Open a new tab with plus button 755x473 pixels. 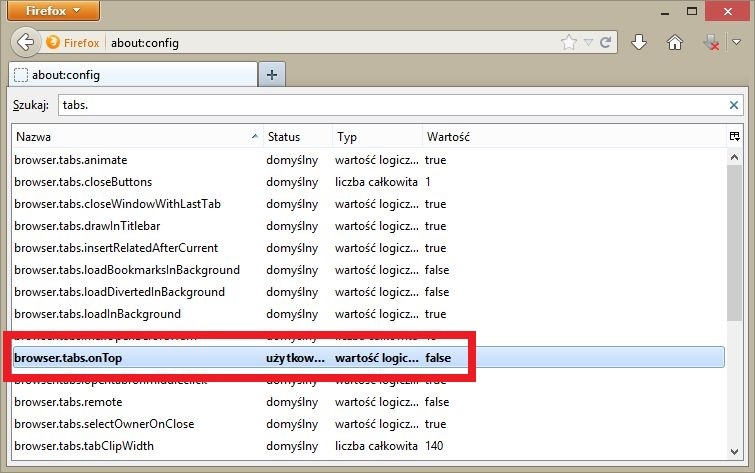coord(272,75)
